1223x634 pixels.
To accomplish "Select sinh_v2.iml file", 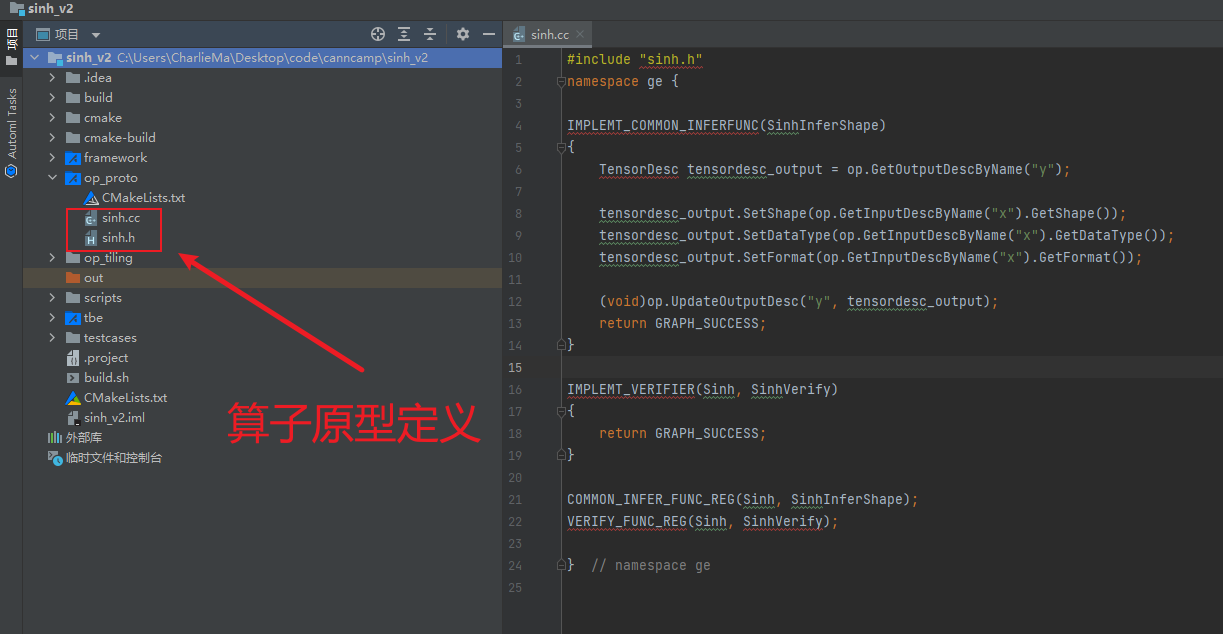I will click(114, 418).
